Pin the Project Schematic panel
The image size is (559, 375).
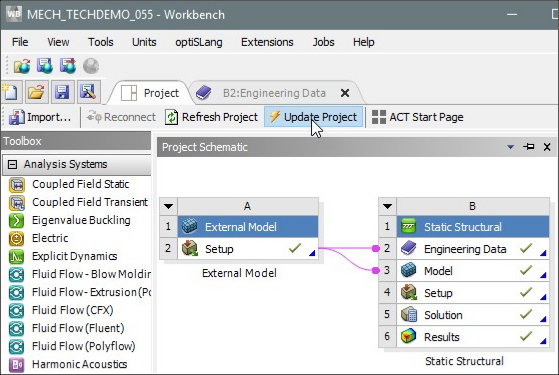pyautogui.click(x=528, y=147)
